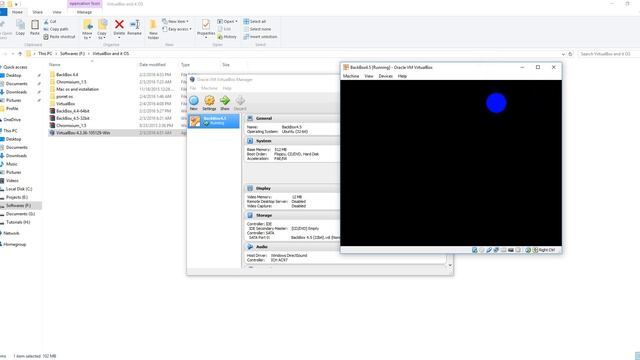
Task: Sort files by Name column header
Action: point(55,64)
